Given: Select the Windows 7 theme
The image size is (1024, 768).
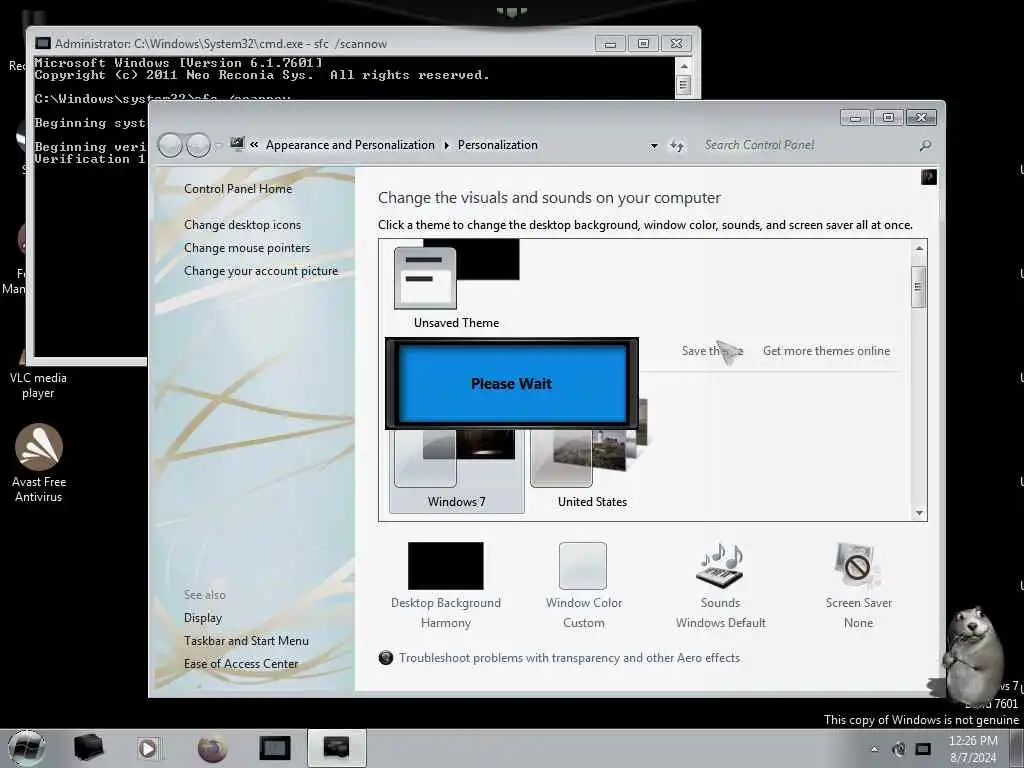Looking at the screenshot, I should click(456, 472).
